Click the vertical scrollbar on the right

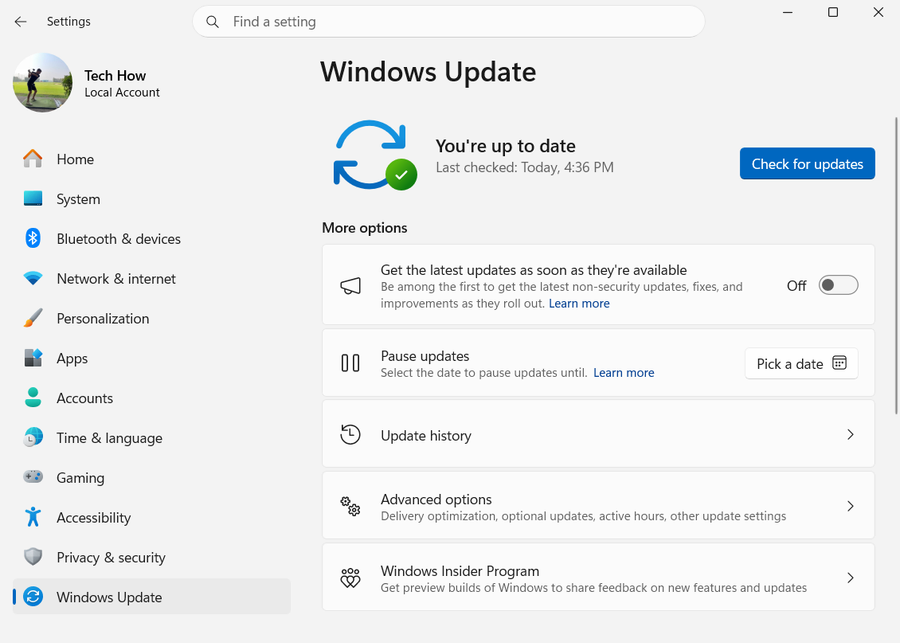point(896,265)
